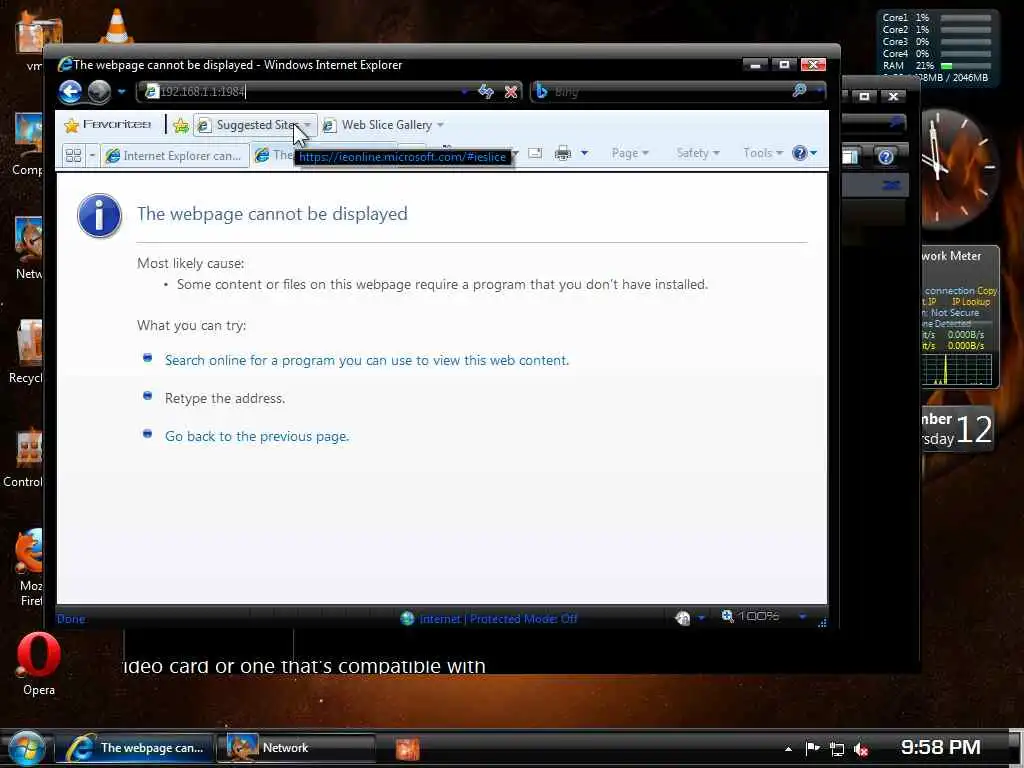Switch to the 'Internet Explorer can...' tab
The image size is (1024, 768).
(174, 155)
